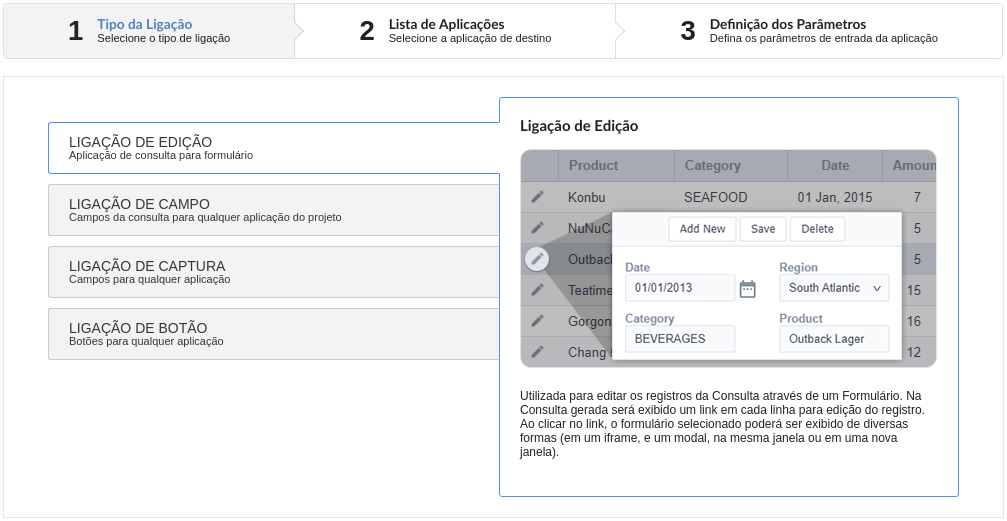Image resolution: width=1007 pixels, height=521 pixels.
Task: Expand the Region South Atlantic dropdown
Action: (x=834, y=288)
